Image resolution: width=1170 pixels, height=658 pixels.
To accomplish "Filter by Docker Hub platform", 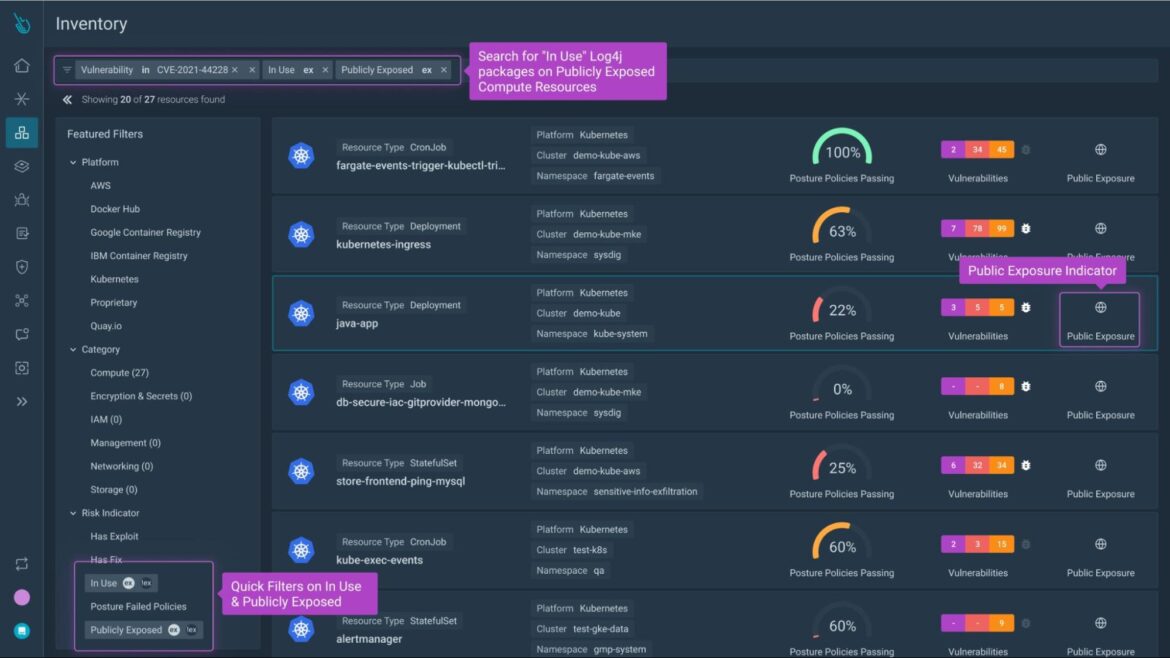I will [115, 209].
